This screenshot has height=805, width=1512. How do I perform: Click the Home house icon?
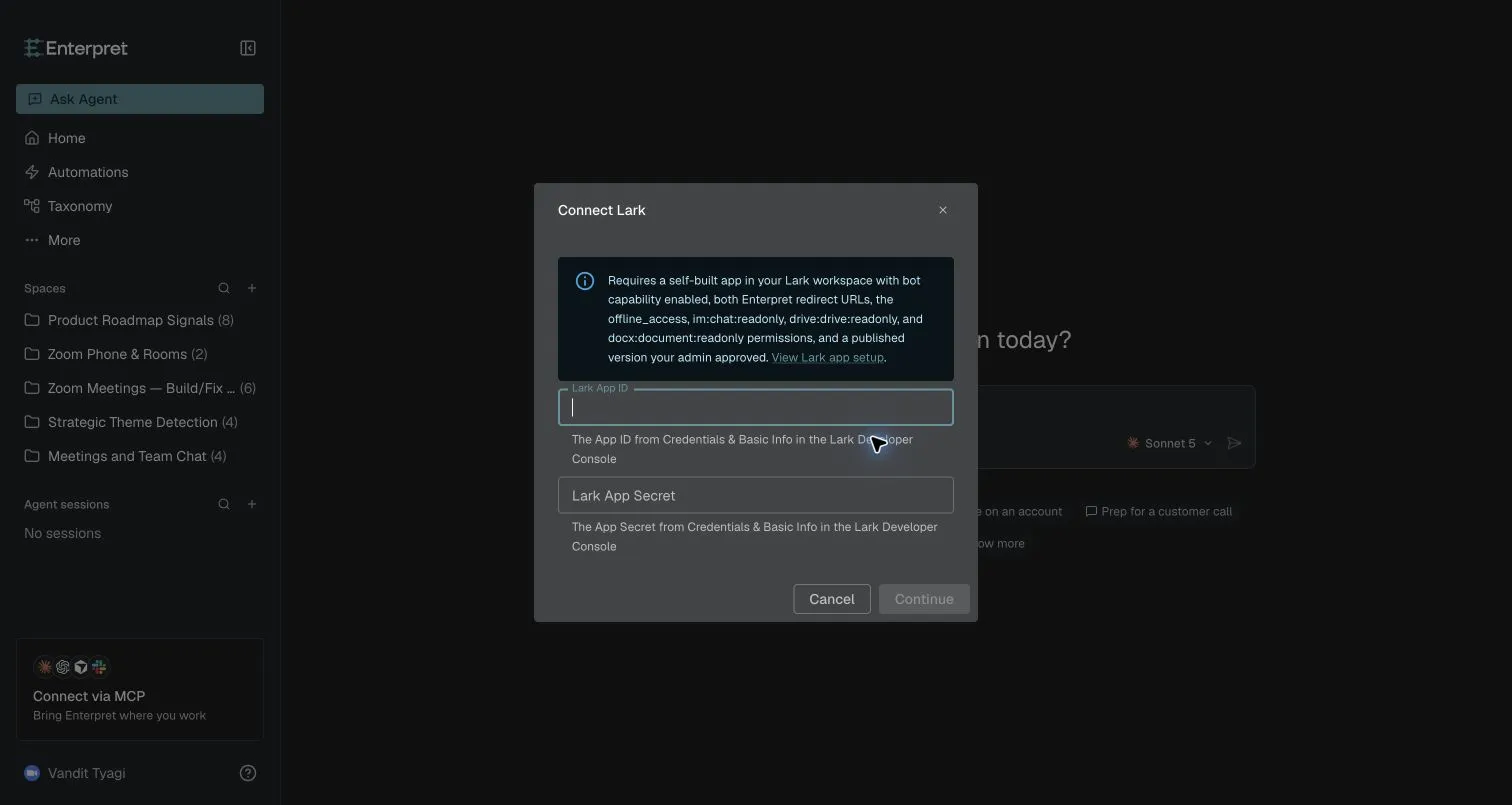pyautogui.click(x=32, y=138)
